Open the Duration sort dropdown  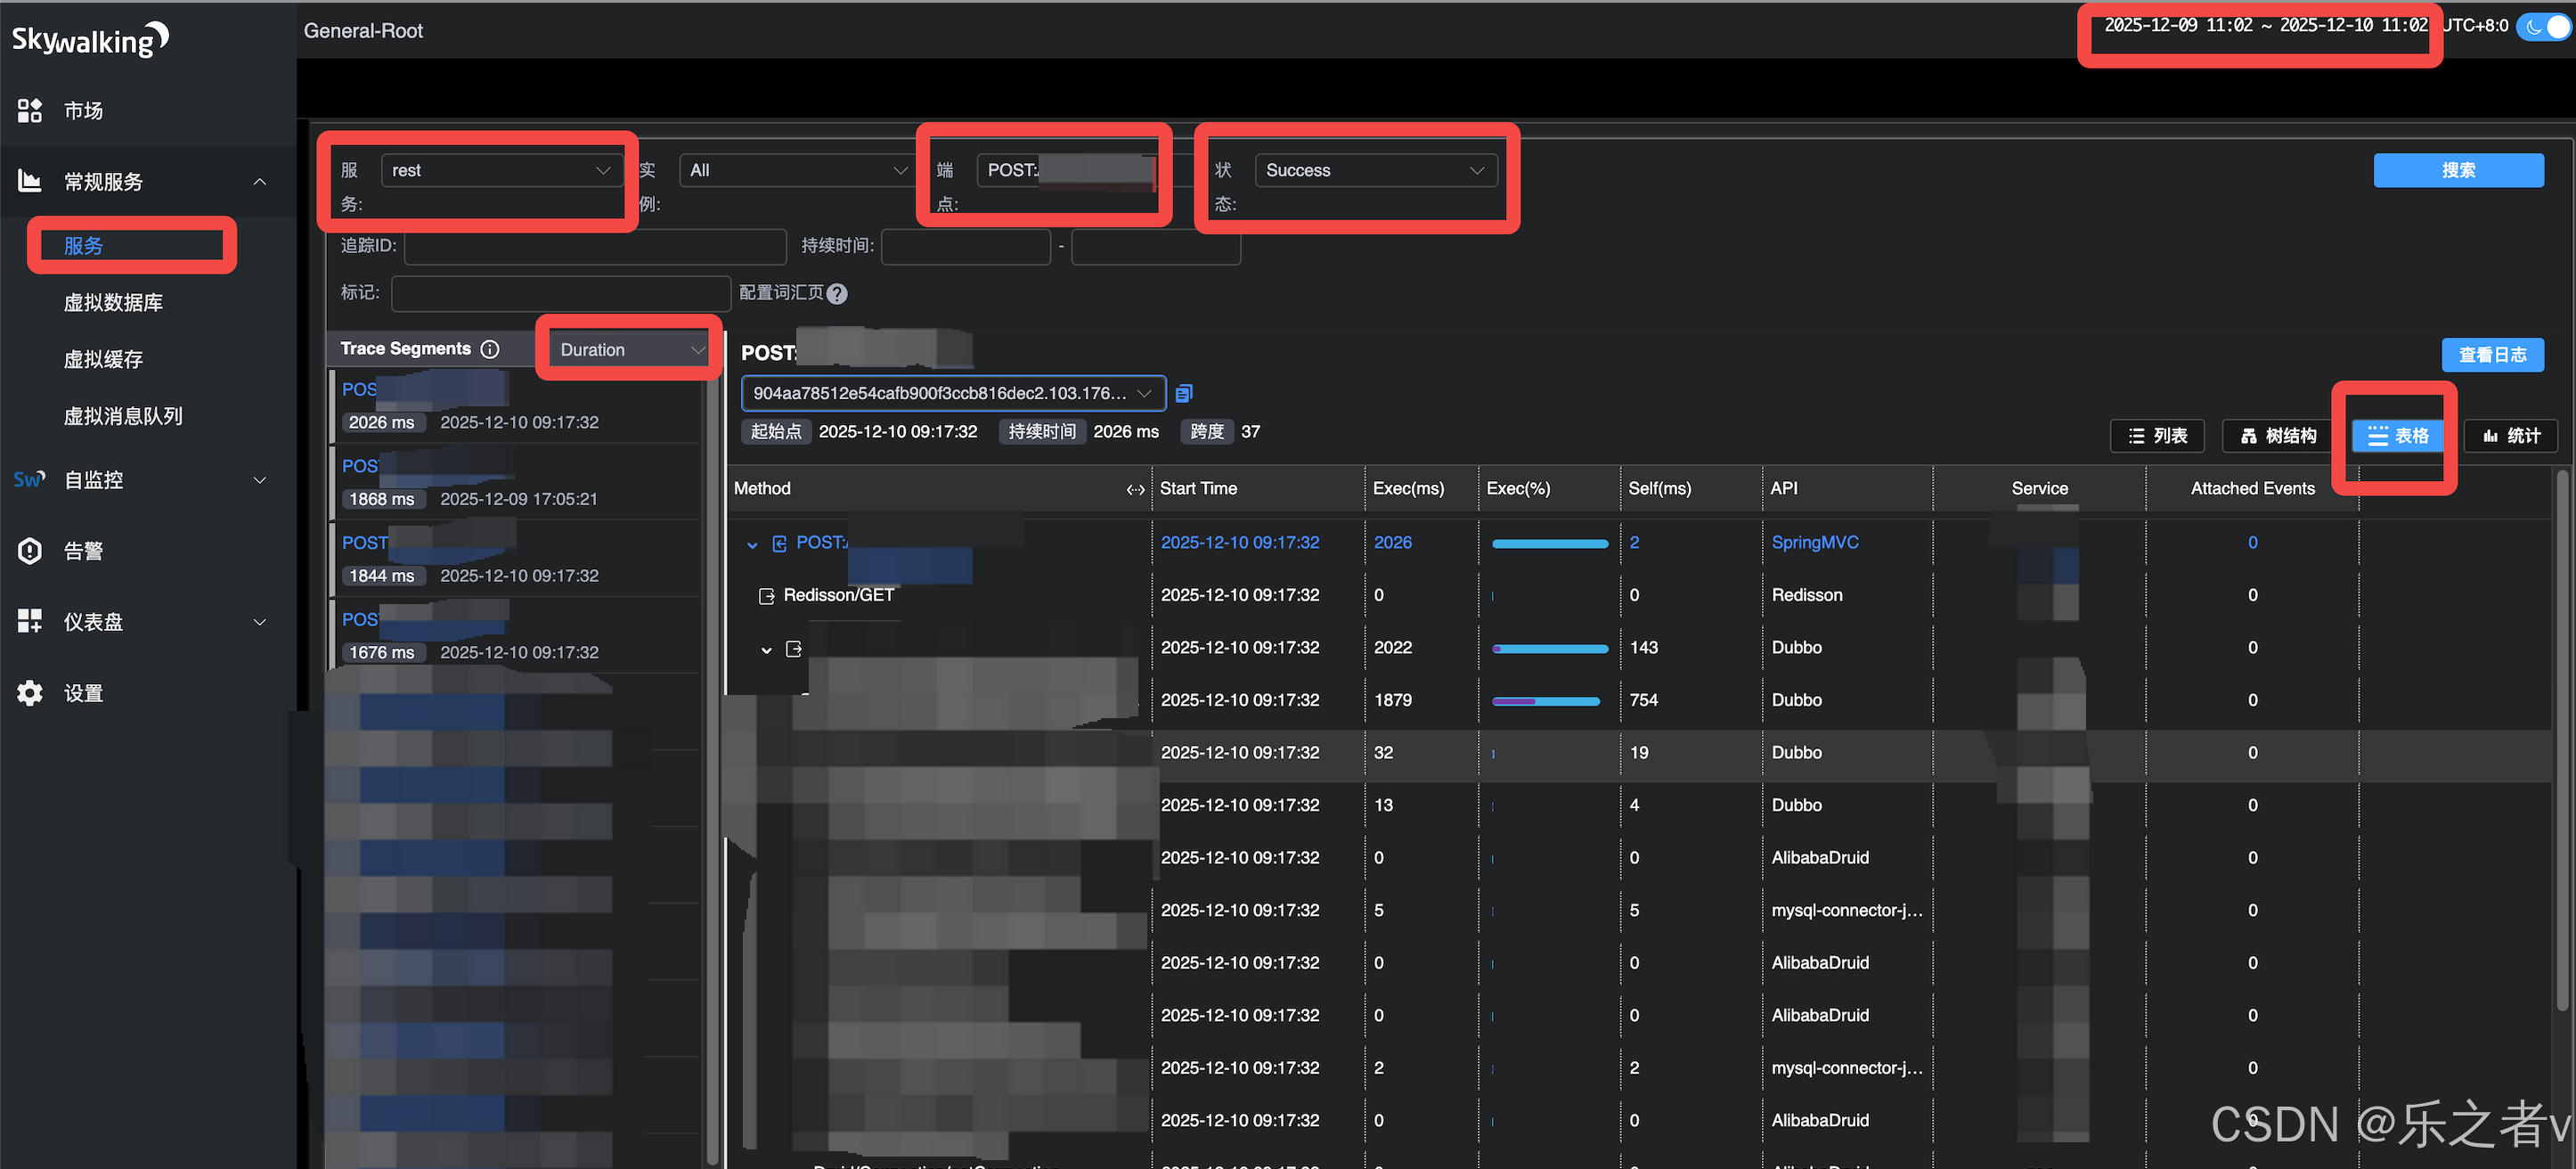(631, 349)
